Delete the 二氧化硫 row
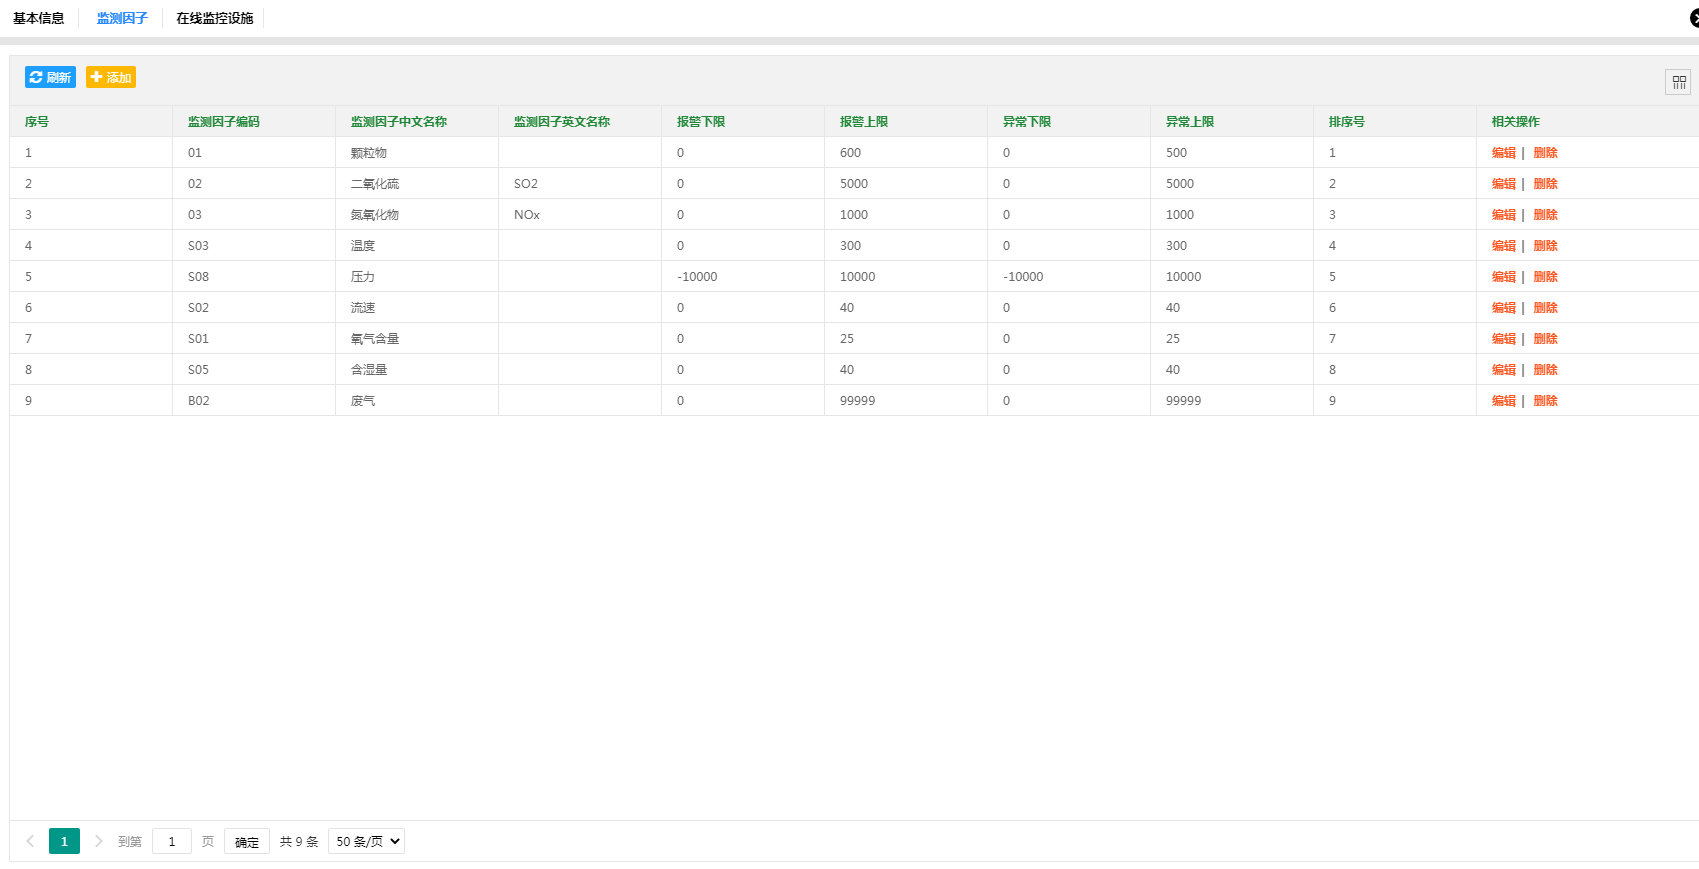The height and width of the screenshot is (869, 1699). pyautogui.click(x=1545, y=184)
